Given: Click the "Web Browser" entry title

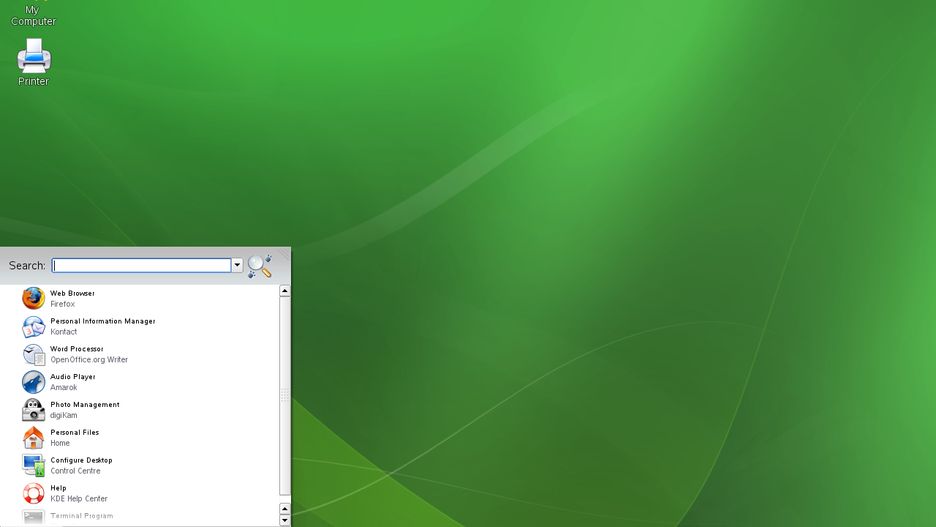Looking at the screenshot, I should pyautogui.click(x=72, y=293).
